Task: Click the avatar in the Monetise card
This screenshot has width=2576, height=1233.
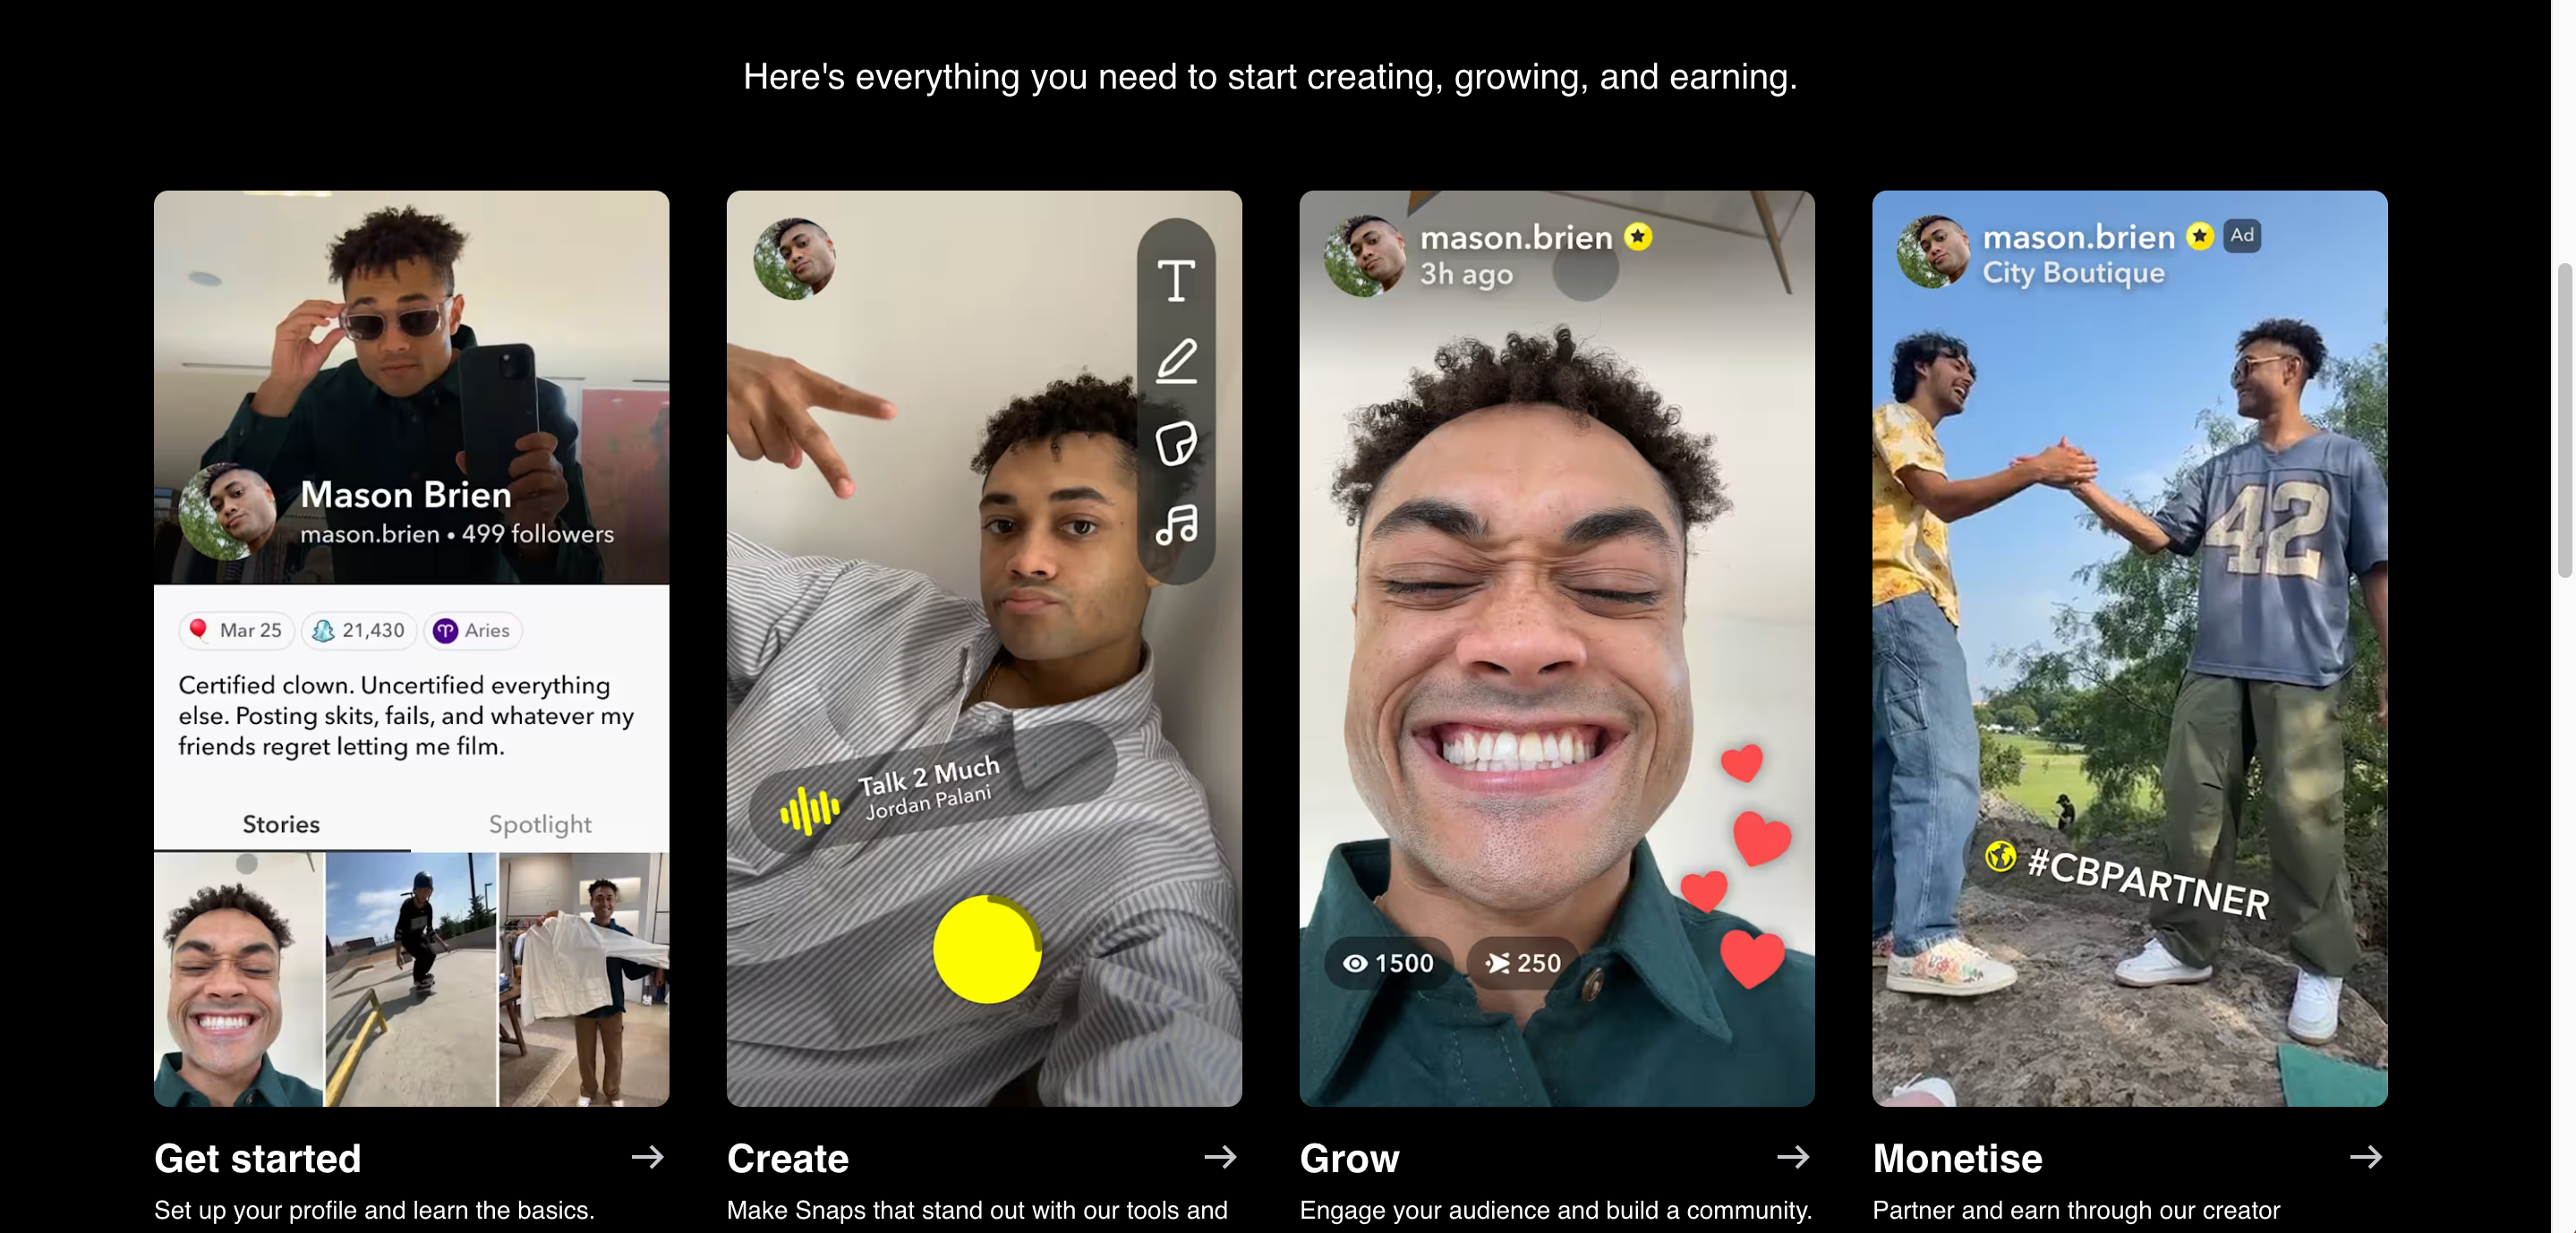Action: pos(1934,251)
